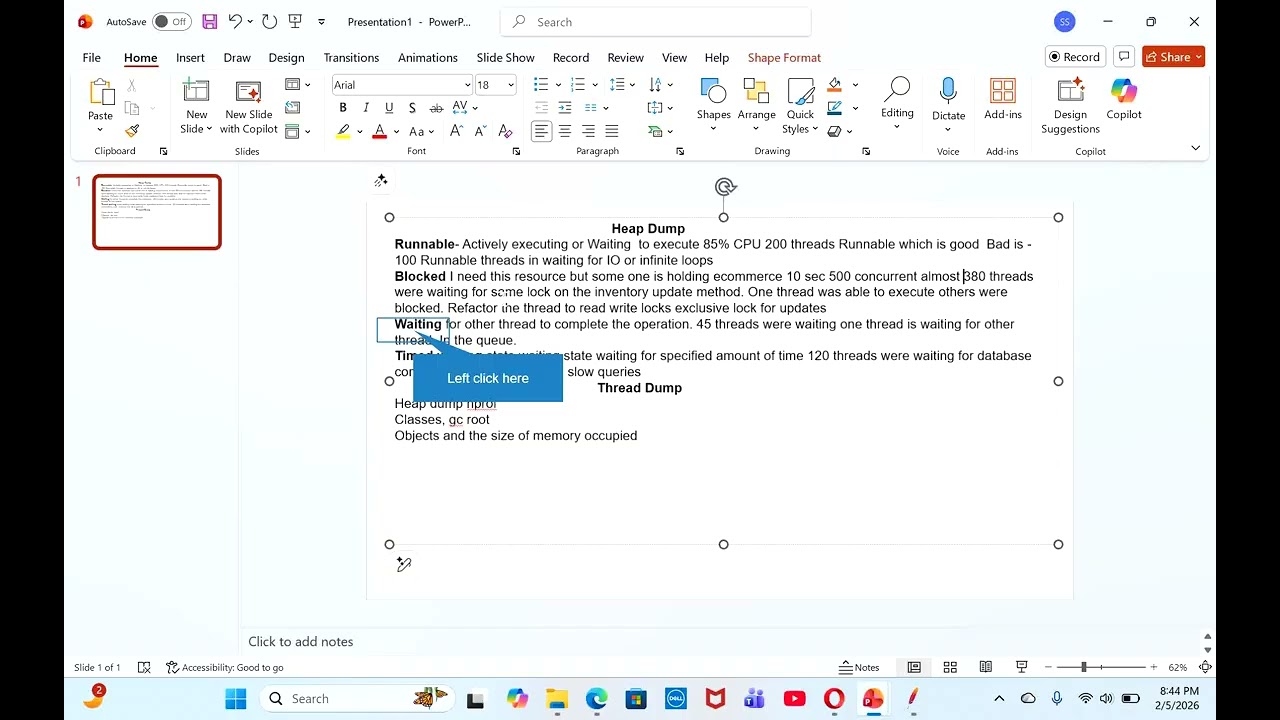Screen dimensions: 1280x720
Task: Launch Design Suggestions
Action: tap(1070, 106)
